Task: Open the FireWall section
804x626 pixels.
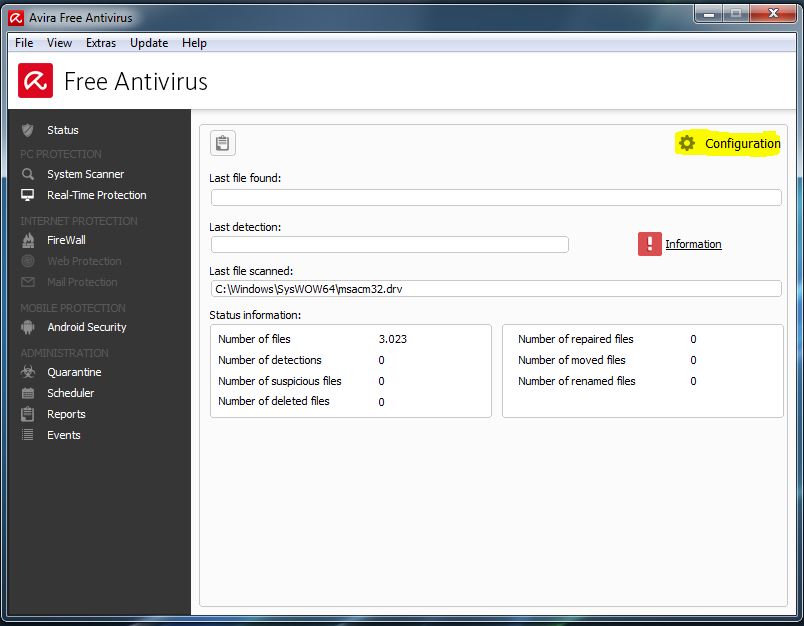Action: (68, 240)
